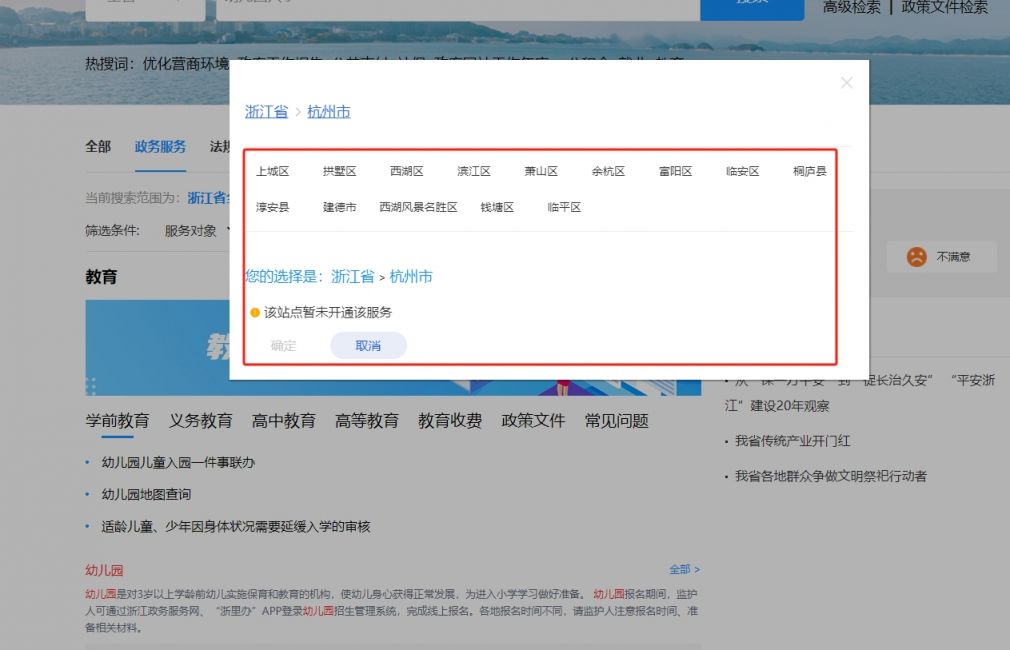Click the red 幼儿园 heading link
Viewport: 1010px width, 650px height.
pyautogui.click(x=104, y=570)
